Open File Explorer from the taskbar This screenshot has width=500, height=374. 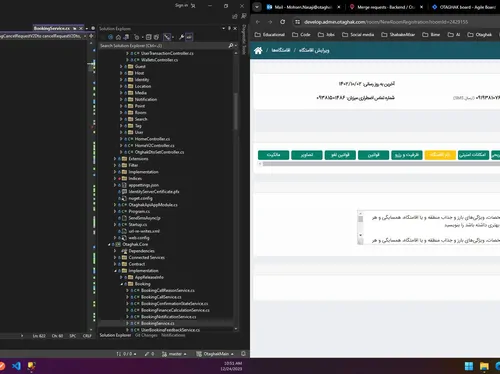[484, 366]
